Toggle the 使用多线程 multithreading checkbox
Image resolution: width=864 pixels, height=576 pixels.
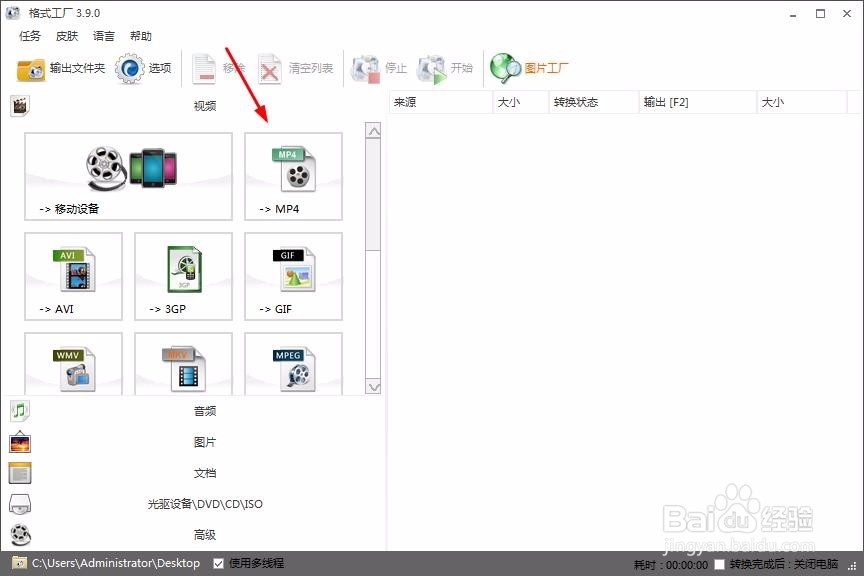(218, 563)
